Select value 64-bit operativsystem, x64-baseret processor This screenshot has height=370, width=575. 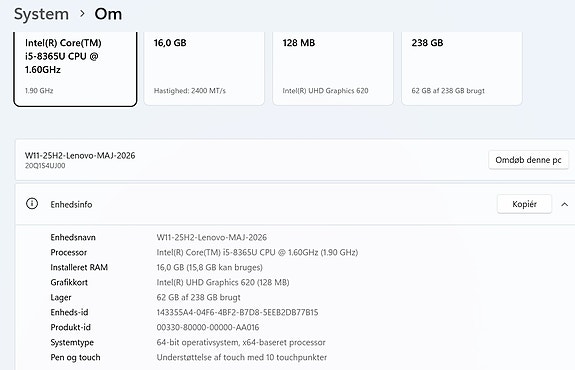click(241, 343)
